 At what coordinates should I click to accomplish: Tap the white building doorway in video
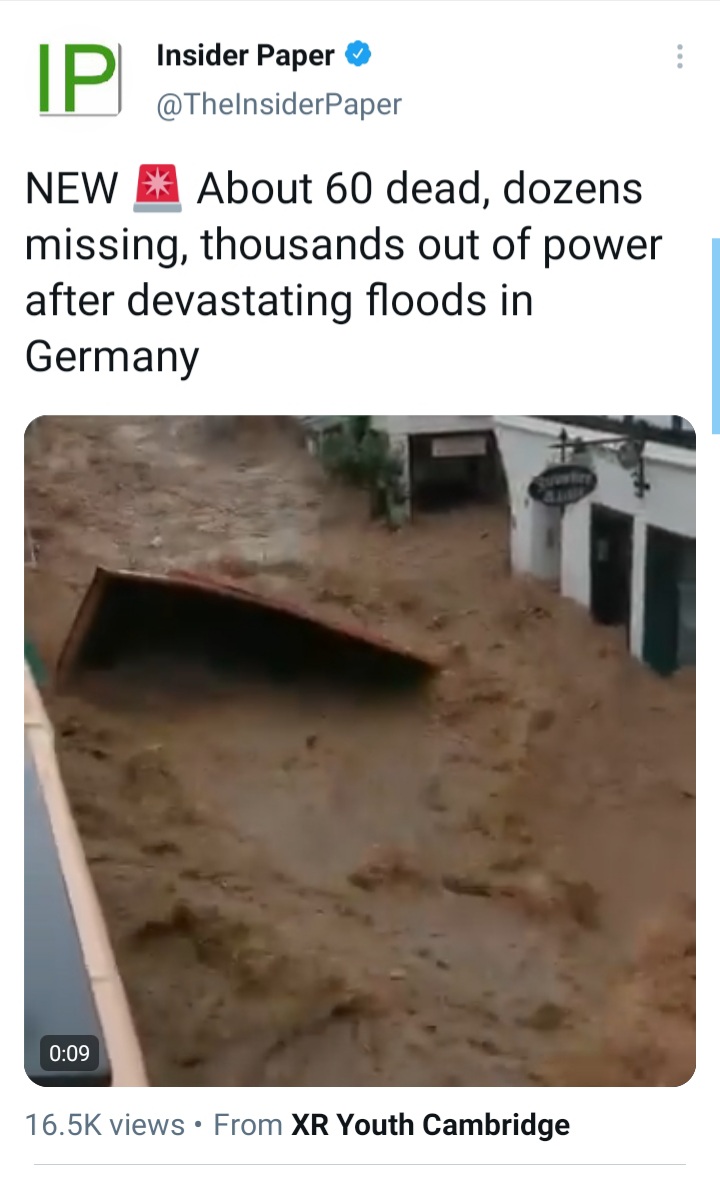pyautogui.click(x=610, y=564)
